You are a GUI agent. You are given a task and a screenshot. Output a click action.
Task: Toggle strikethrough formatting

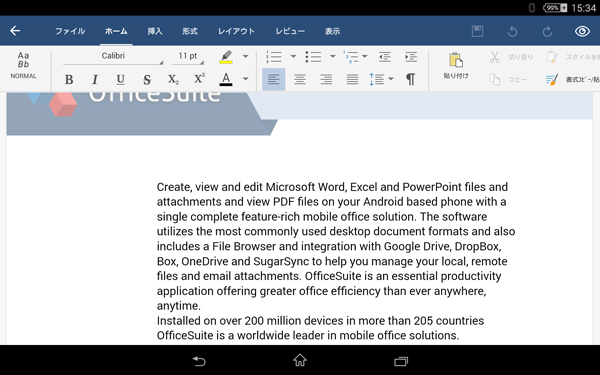point(147,79)
